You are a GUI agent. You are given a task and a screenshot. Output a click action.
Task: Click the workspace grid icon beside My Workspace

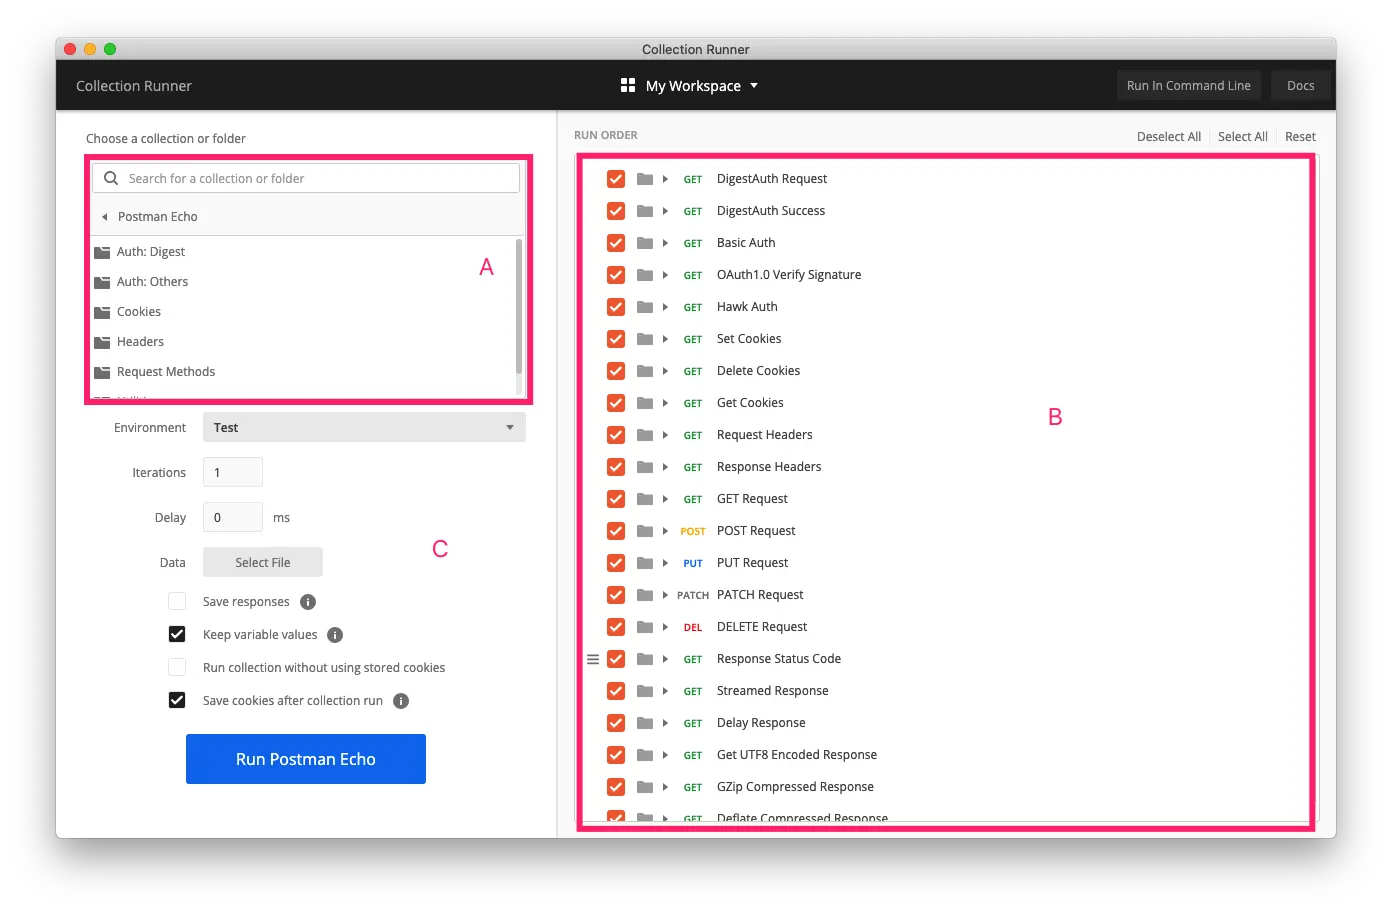pyautogui.click(x=628, y=85)
